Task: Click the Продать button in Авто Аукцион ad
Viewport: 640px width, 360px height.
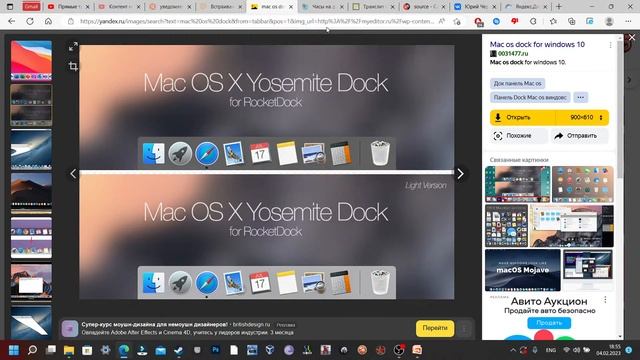Action: coord(549,323)
